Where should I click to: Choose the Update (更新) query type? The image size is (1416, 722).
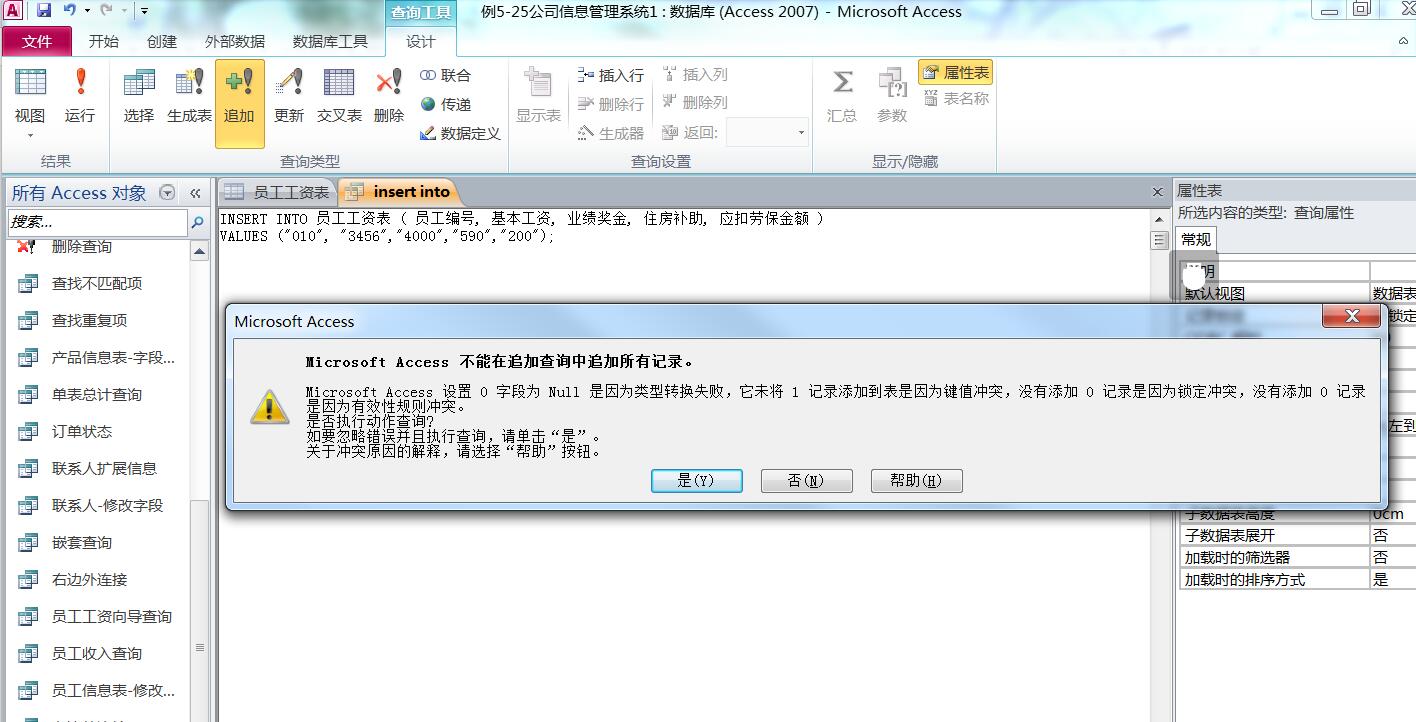click(x=289, y=98)
